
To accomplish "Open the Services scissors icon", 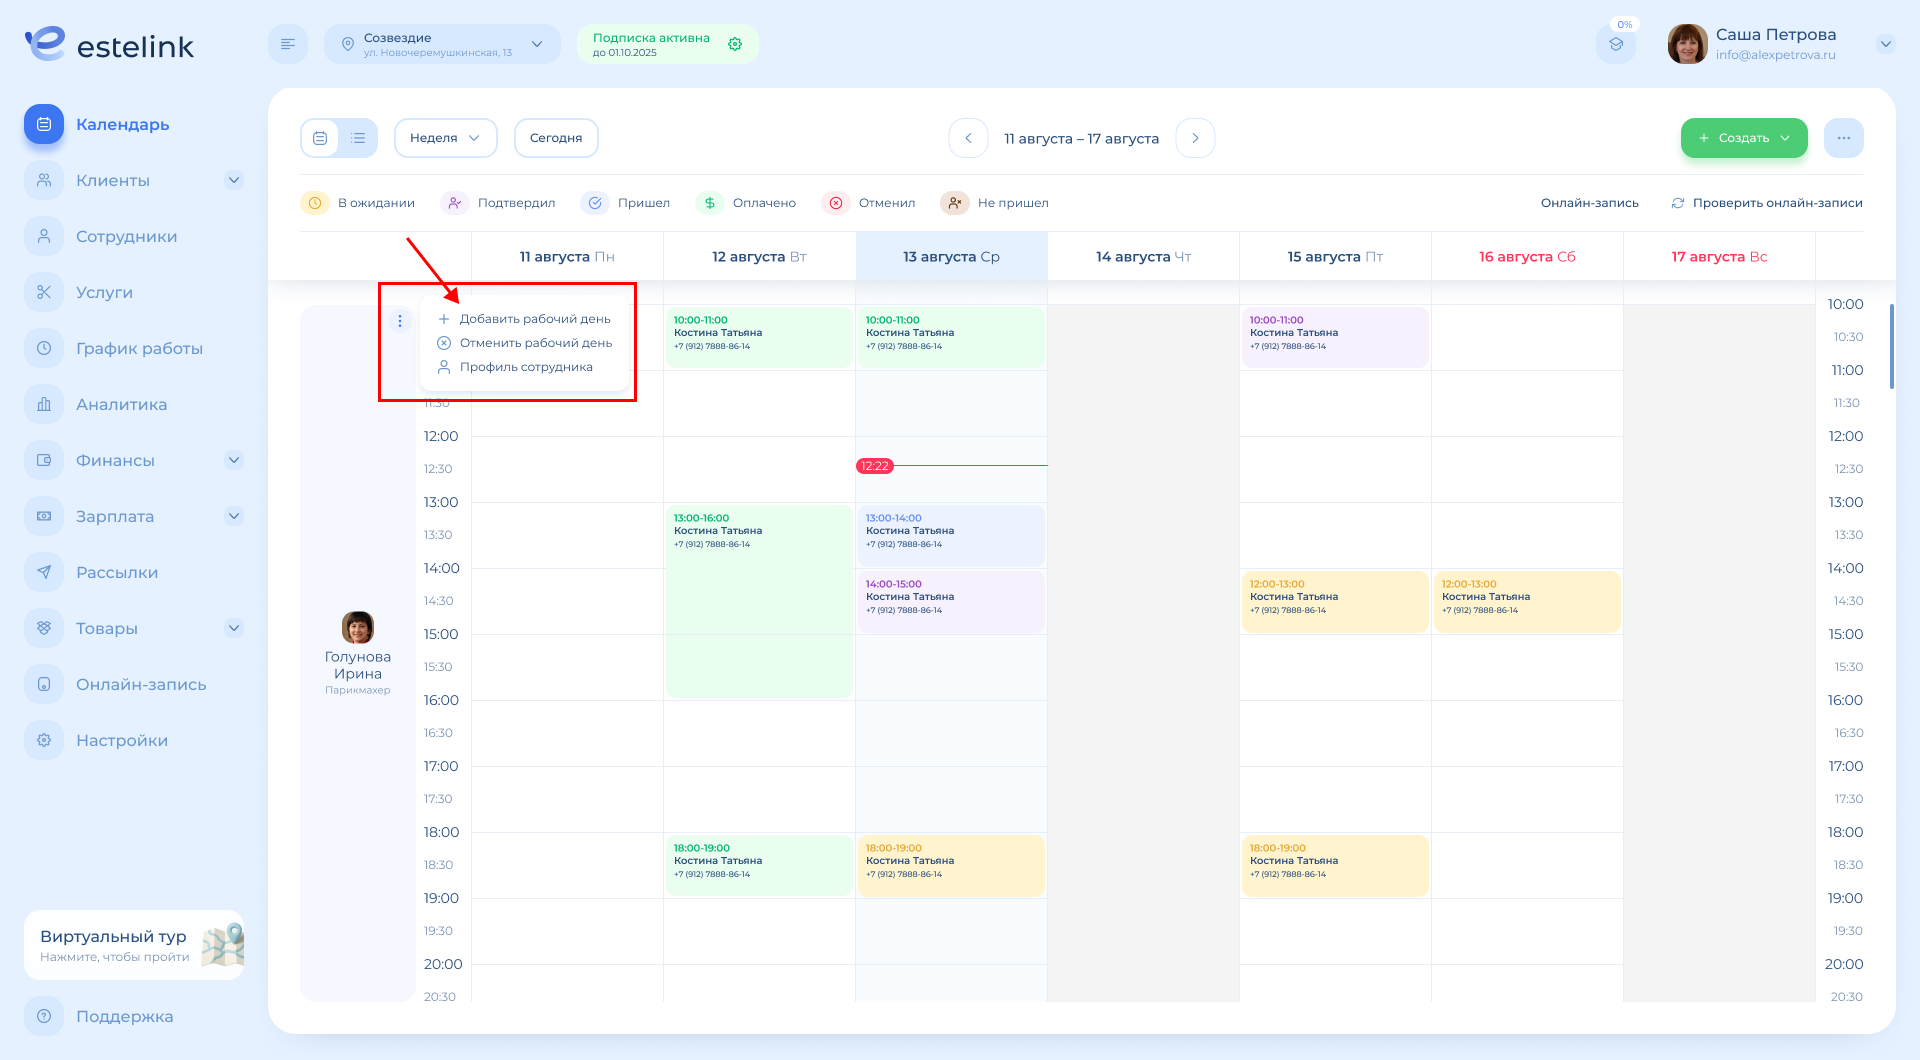I will (44, 293).
